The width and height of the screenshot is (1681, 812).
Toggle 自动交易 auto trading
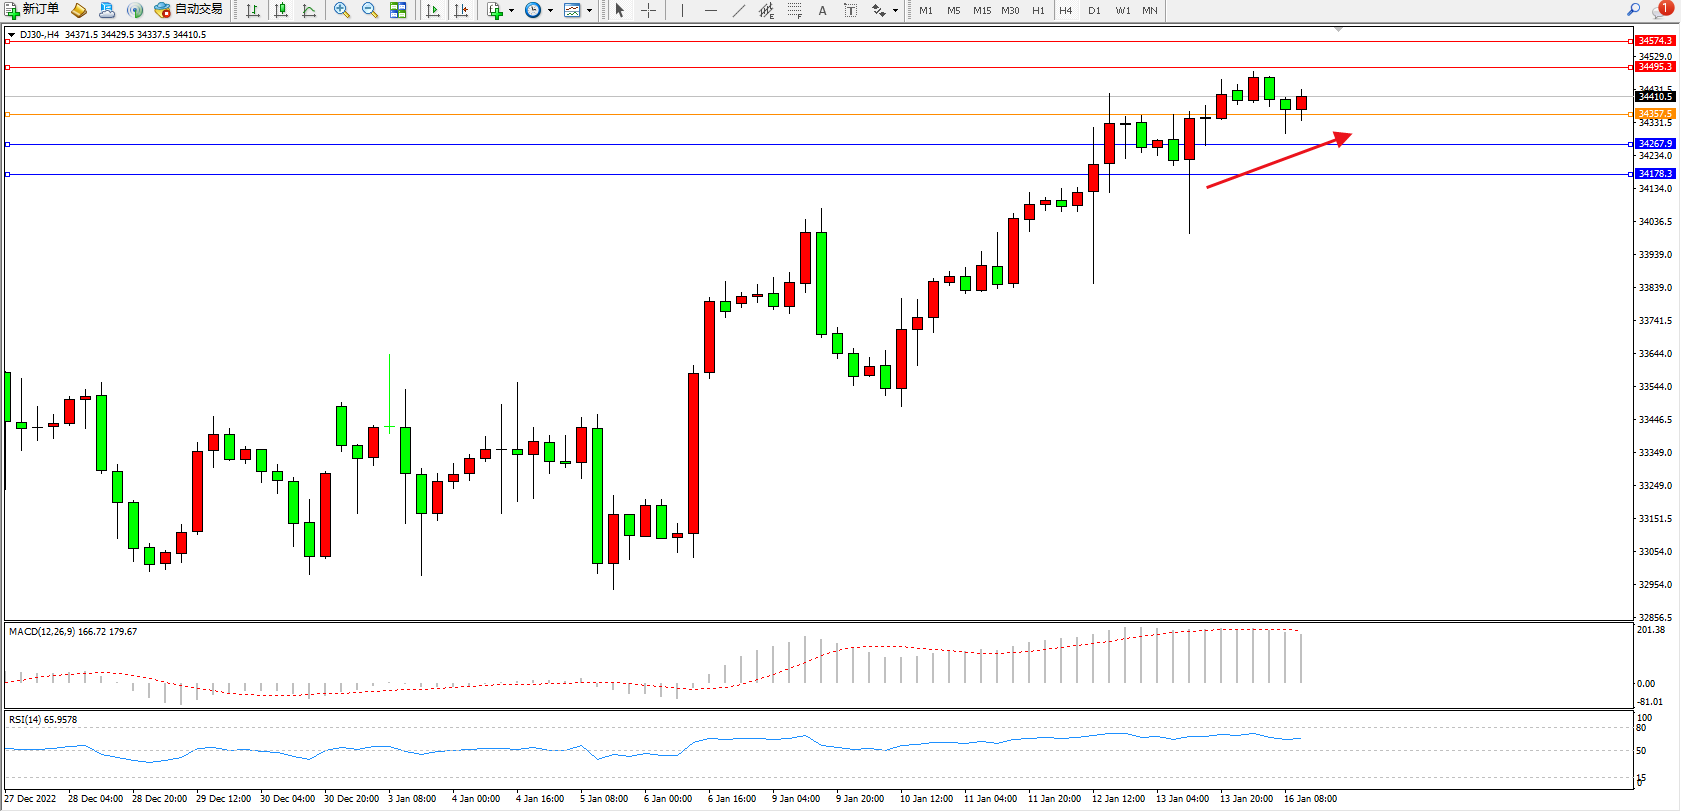(188, 10)
